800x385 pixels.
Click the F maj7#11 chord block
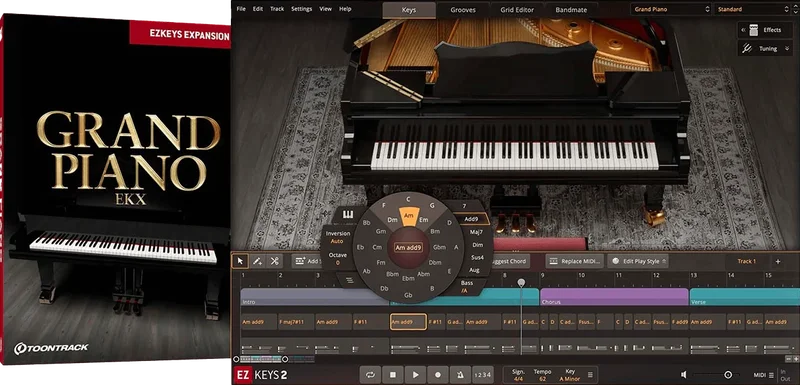click(296, 322)
